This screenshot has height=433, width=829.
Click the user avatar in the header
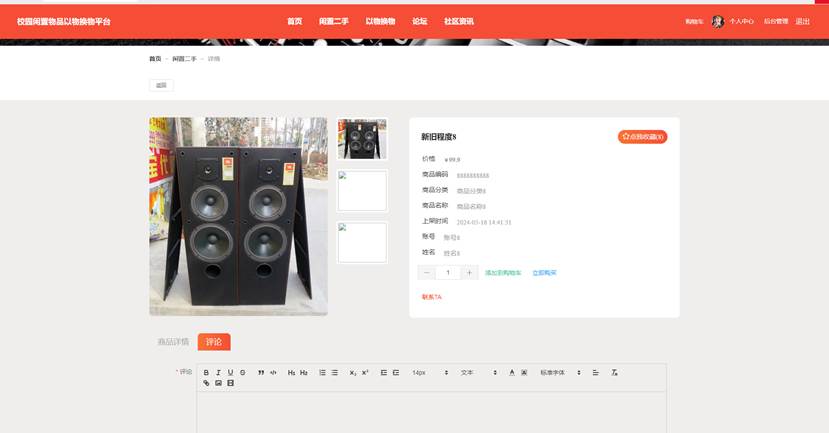pyautogui.click(x=717, y=21)
